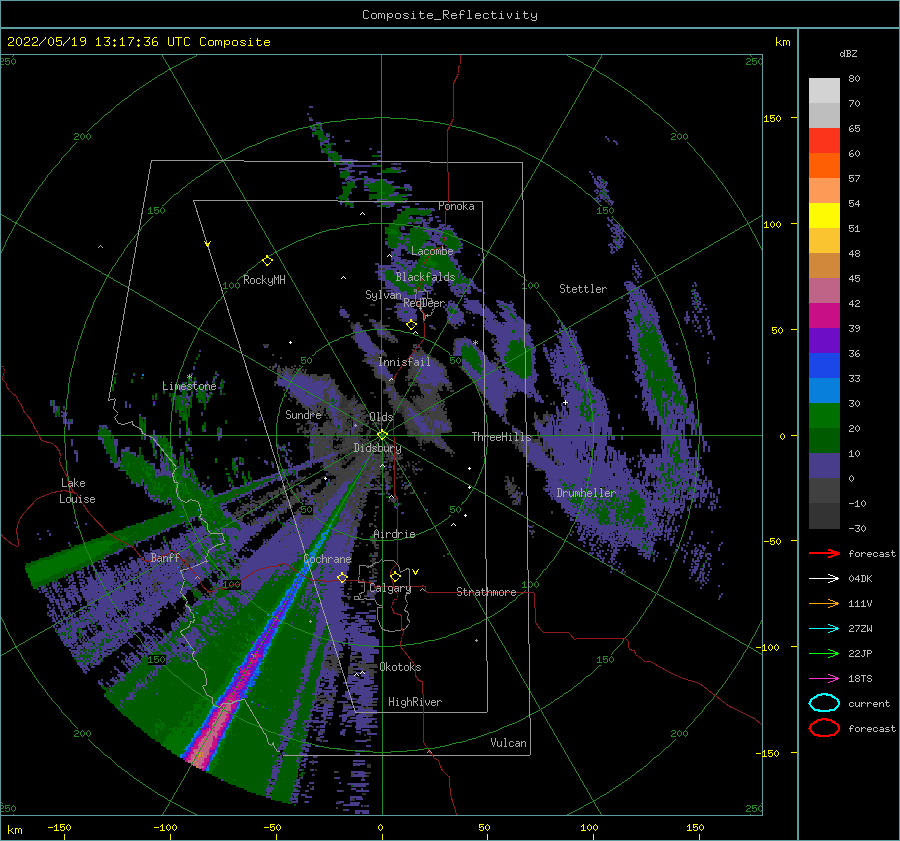The height and width of the screenshot is (841, 900).
Task: Select the yellow 54 dBZ color swatch
Action: [824, 215]
